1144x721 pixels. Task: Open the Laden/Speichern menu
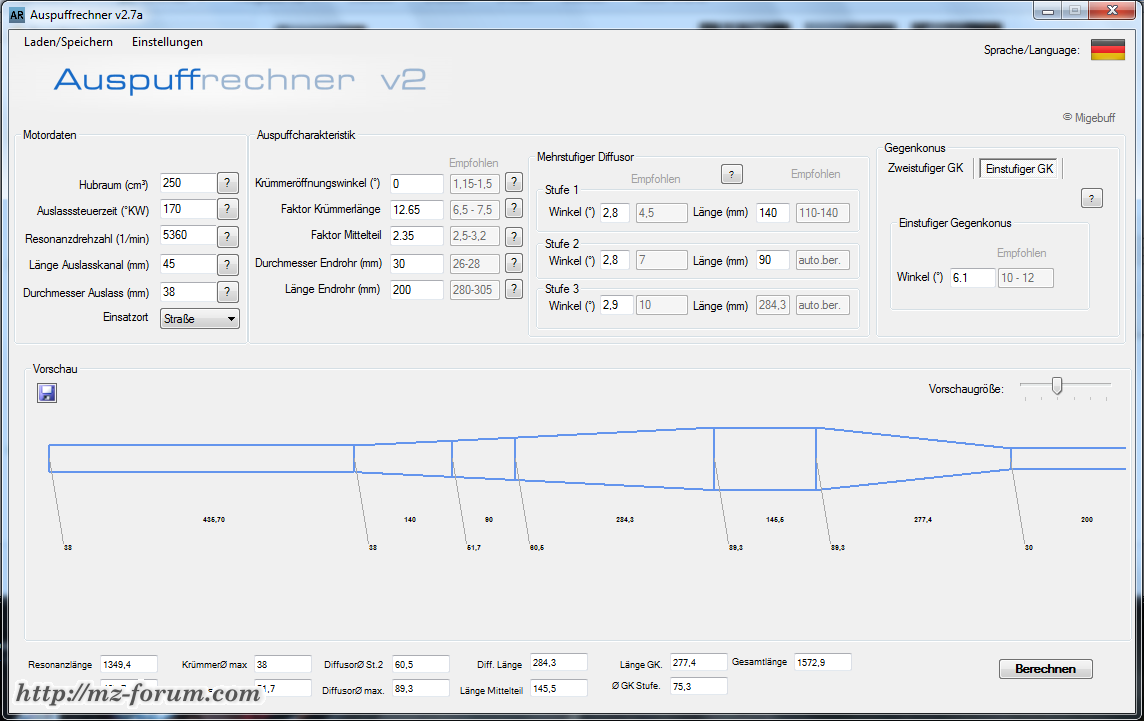point(68,42)
